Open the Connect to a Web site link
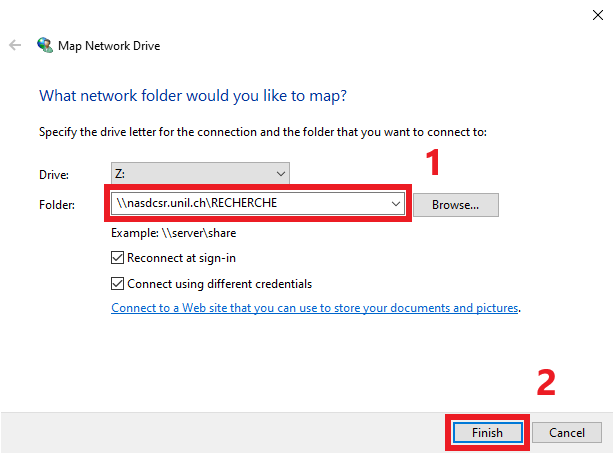Image resolution: width=614 pixels, height=454 pixels. [315, 308]
